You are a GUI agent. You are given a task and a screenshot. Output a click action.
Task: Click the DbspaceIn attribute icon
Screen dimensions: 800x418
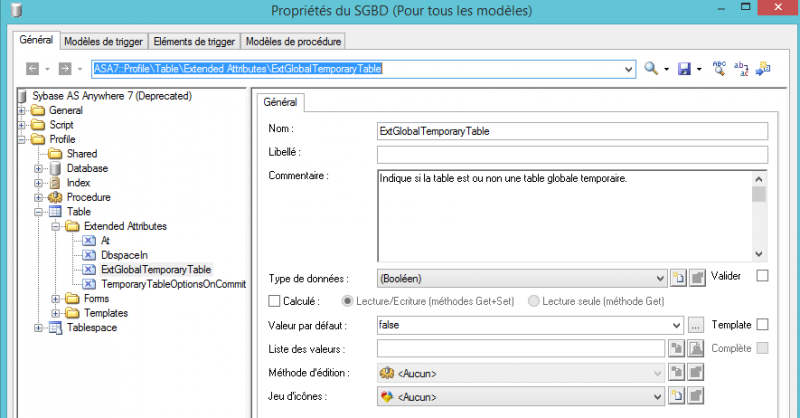click(89, 255)
